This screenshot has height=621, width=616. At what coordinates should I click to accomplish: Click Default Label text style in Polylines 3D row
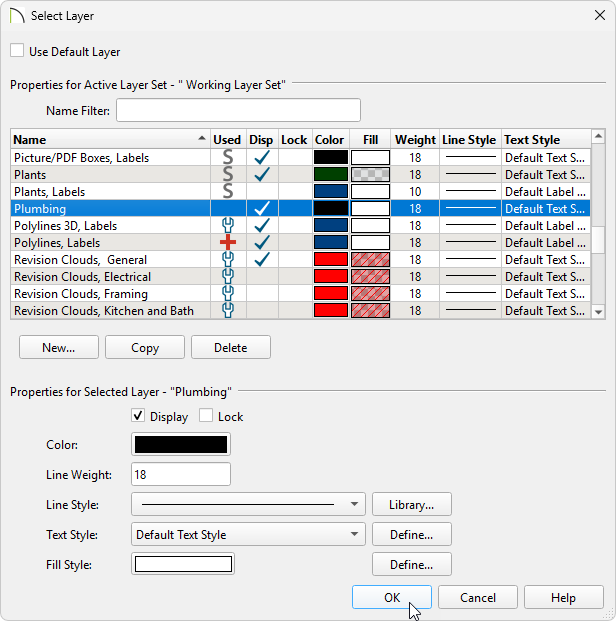point(545,225)
